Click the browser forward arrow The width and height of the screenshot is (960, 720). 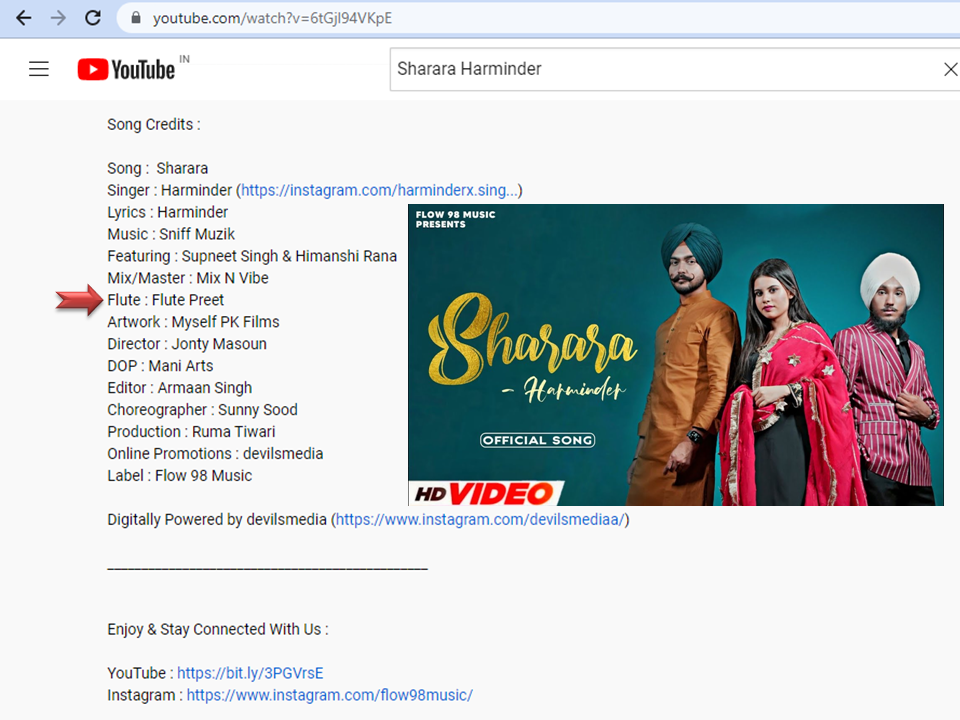[58, 18]
